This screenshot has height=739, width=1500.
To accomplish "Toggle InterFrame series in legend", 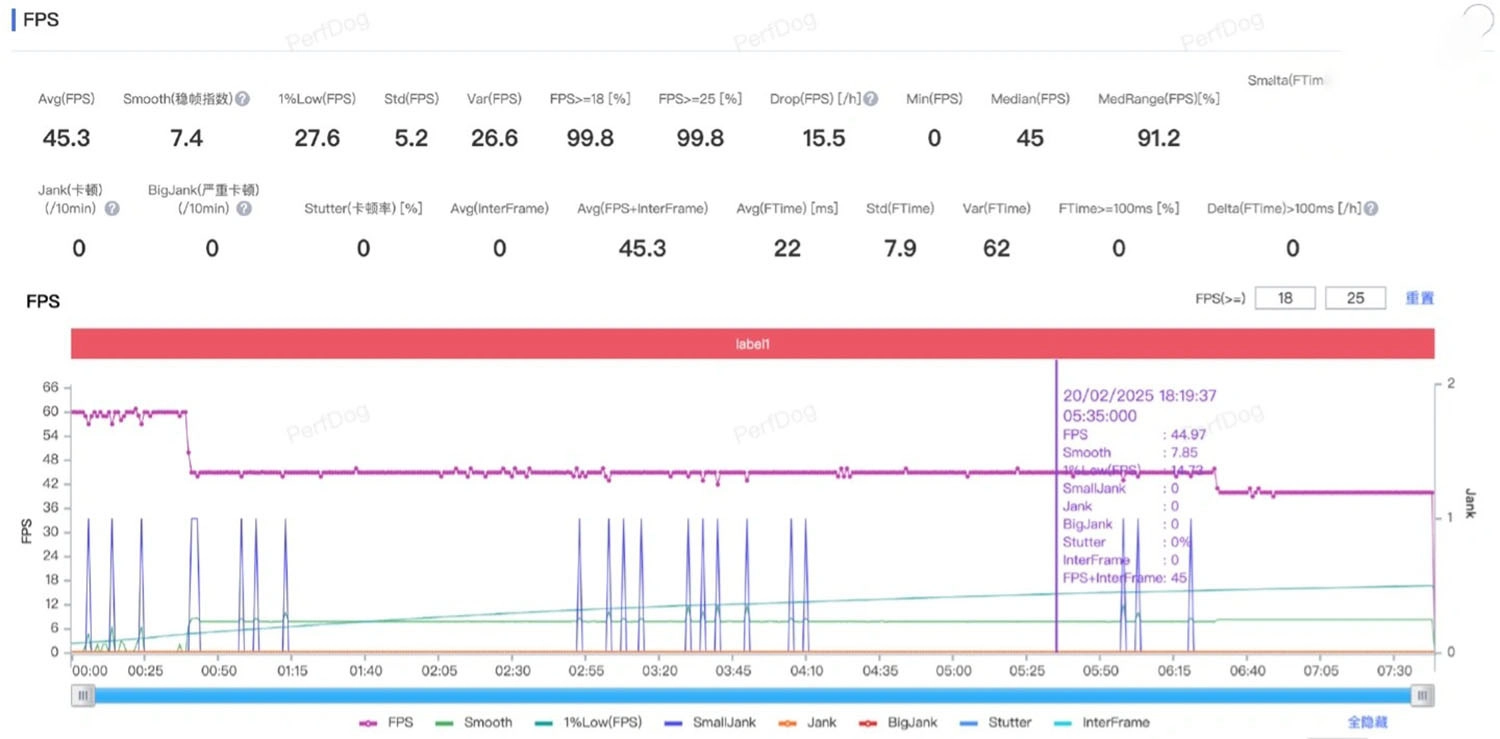I will click(1102, 722).
